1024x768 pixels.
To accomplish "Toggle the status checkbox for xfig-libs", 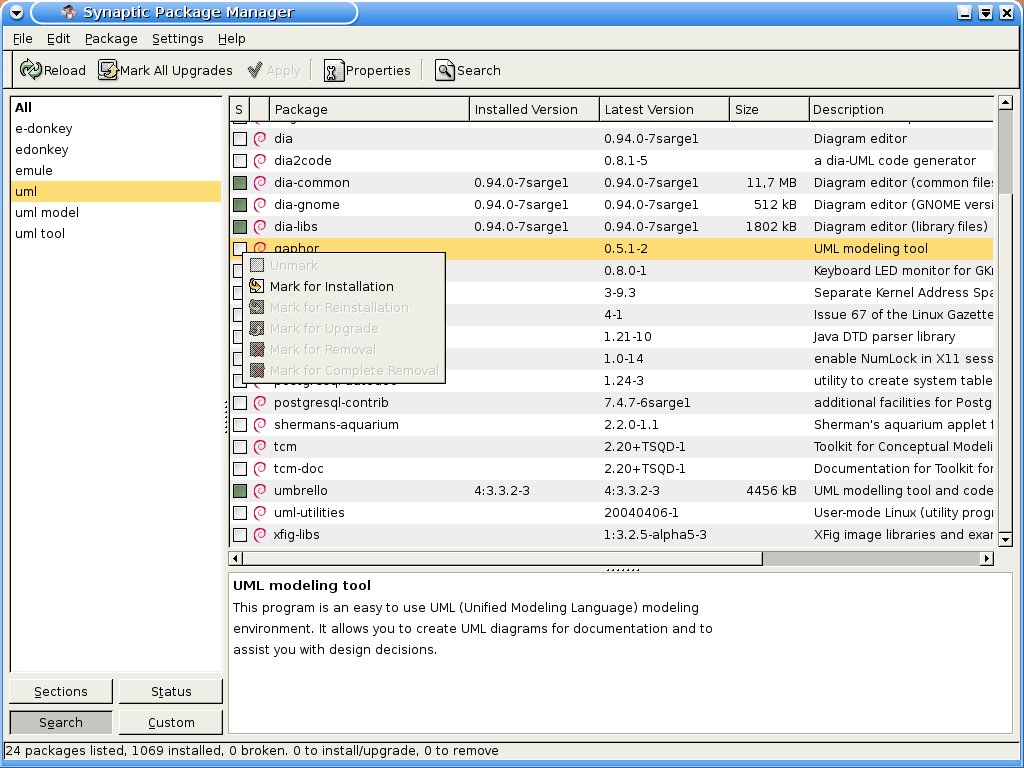I will coord(240,535).
